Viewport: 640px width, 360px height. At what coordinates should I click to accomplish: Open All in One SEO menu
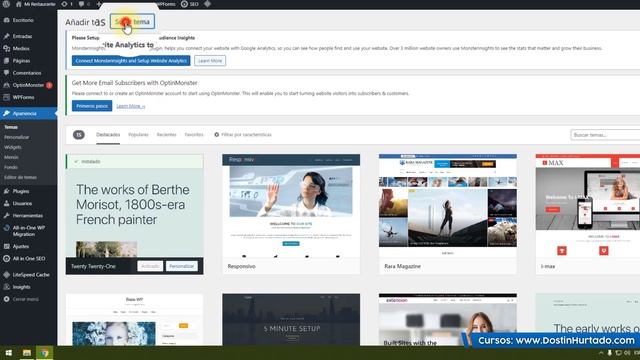[29, 258]
